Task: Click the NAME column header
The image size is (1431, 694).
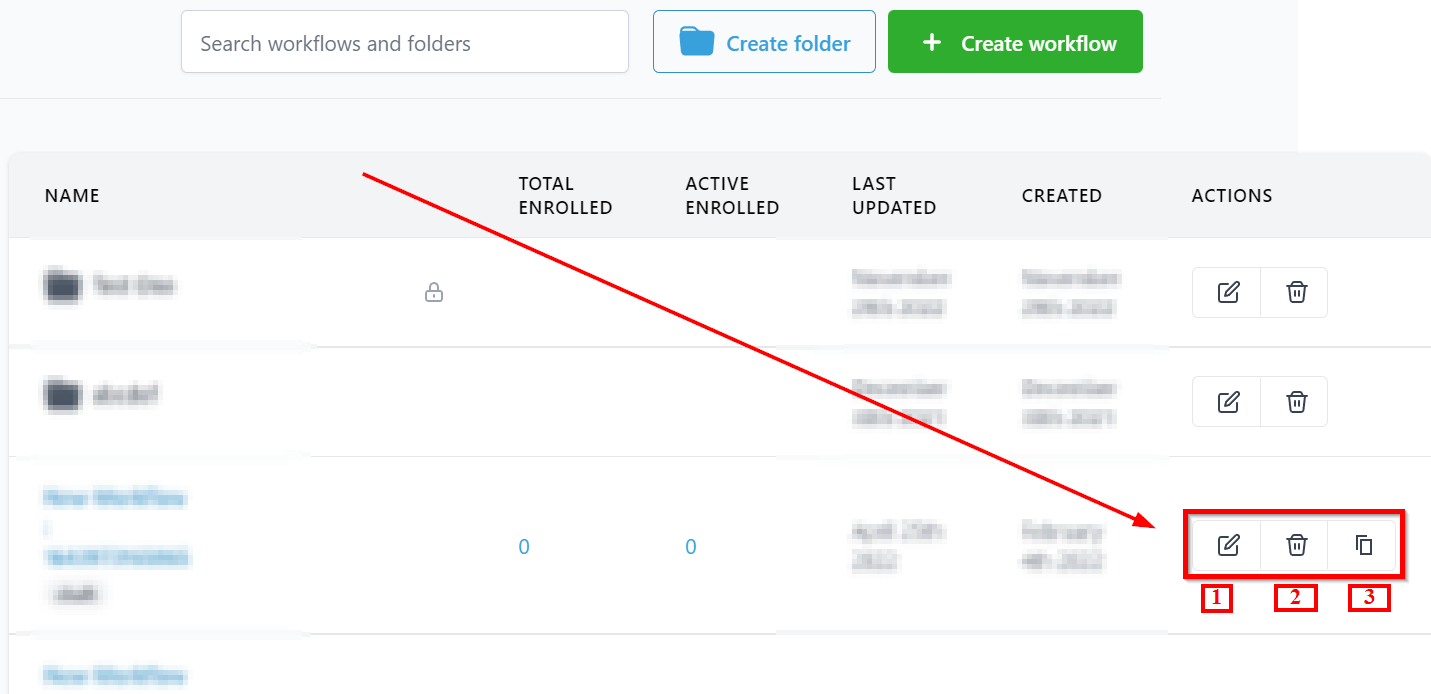Action: coord(72,196)
